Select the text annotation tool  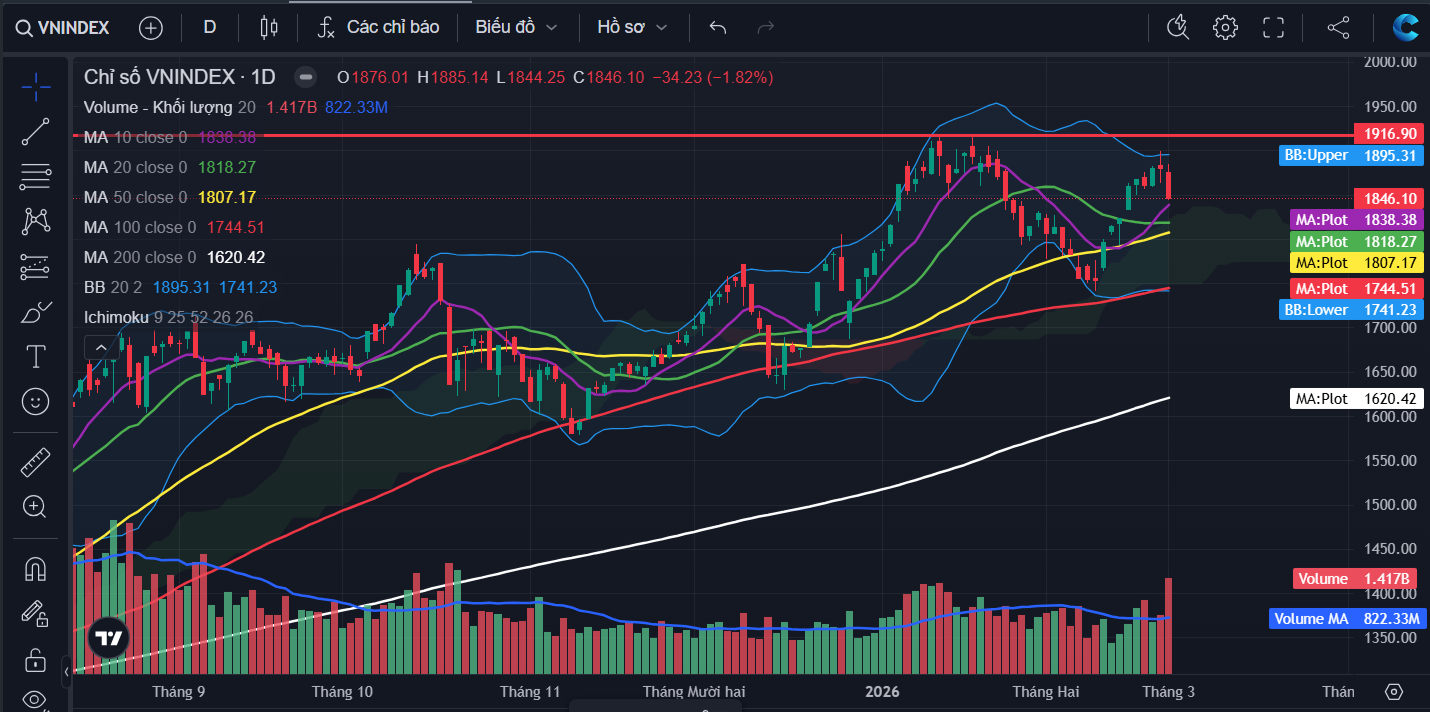[x=36, y=356]
